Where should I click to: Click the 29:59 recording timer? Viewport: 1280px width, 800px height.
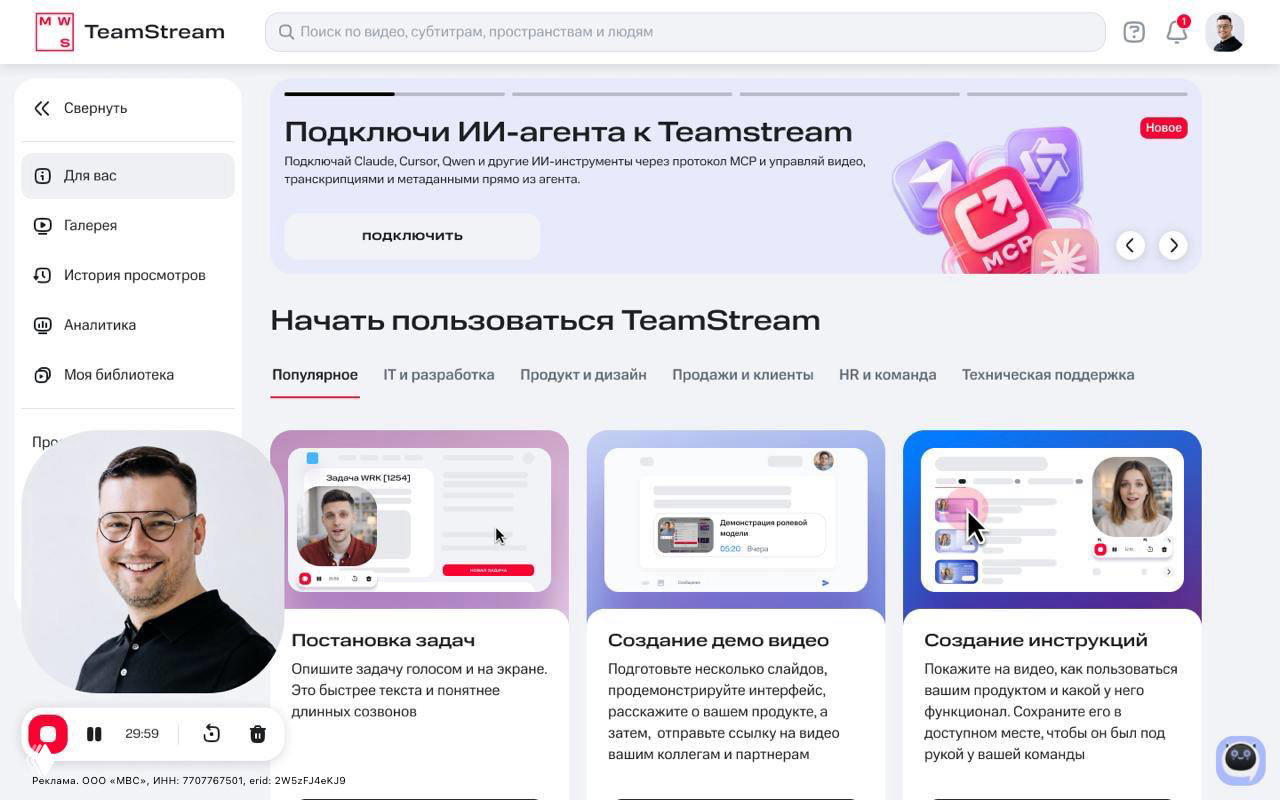click(142, 734)
